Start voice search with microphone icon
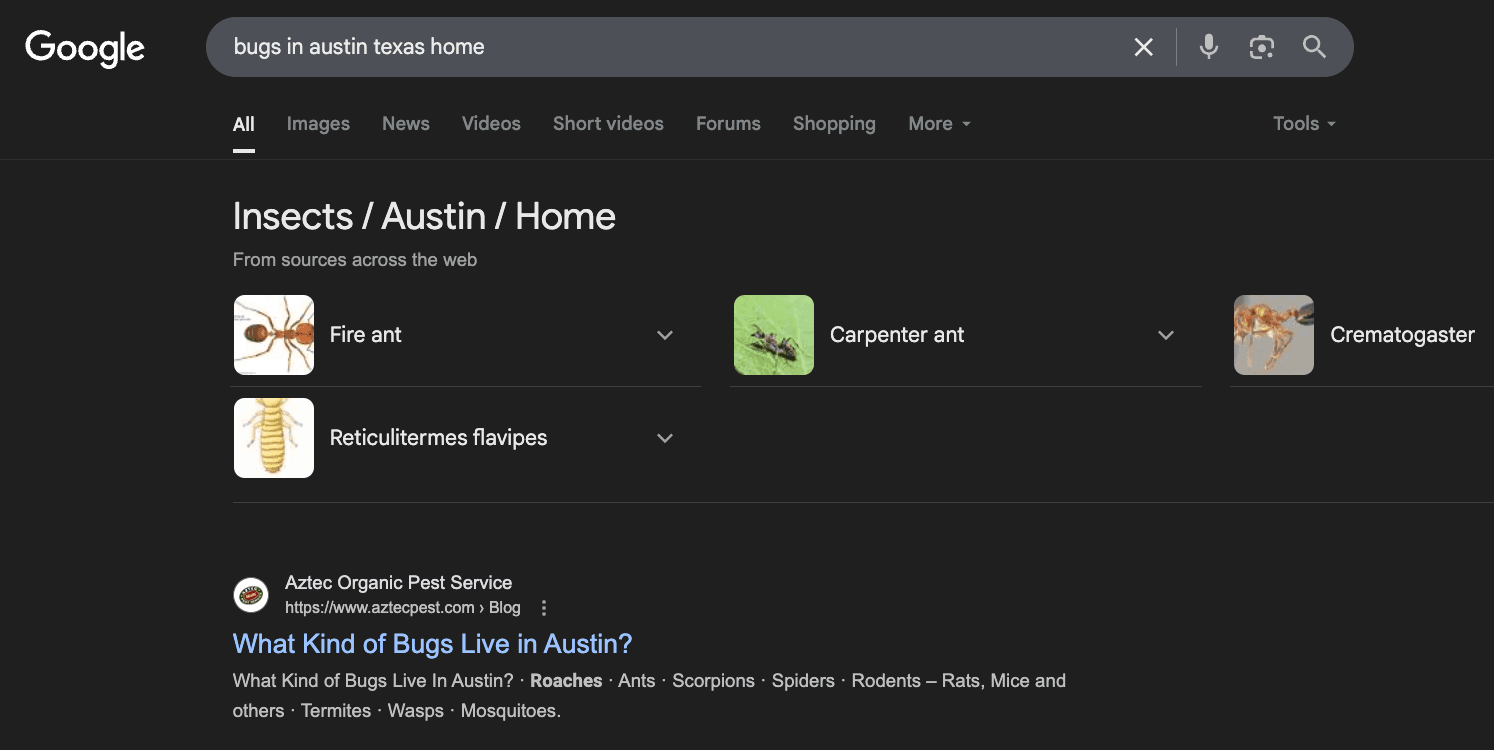This screenshot has width=1494, height=750. tap(1209, 47)
